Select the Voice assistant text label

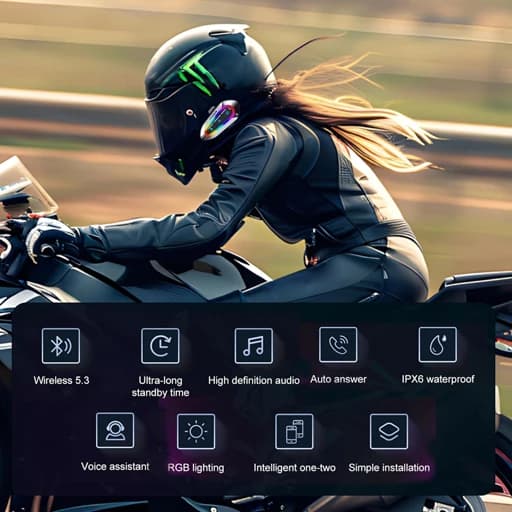pos(115,466)
